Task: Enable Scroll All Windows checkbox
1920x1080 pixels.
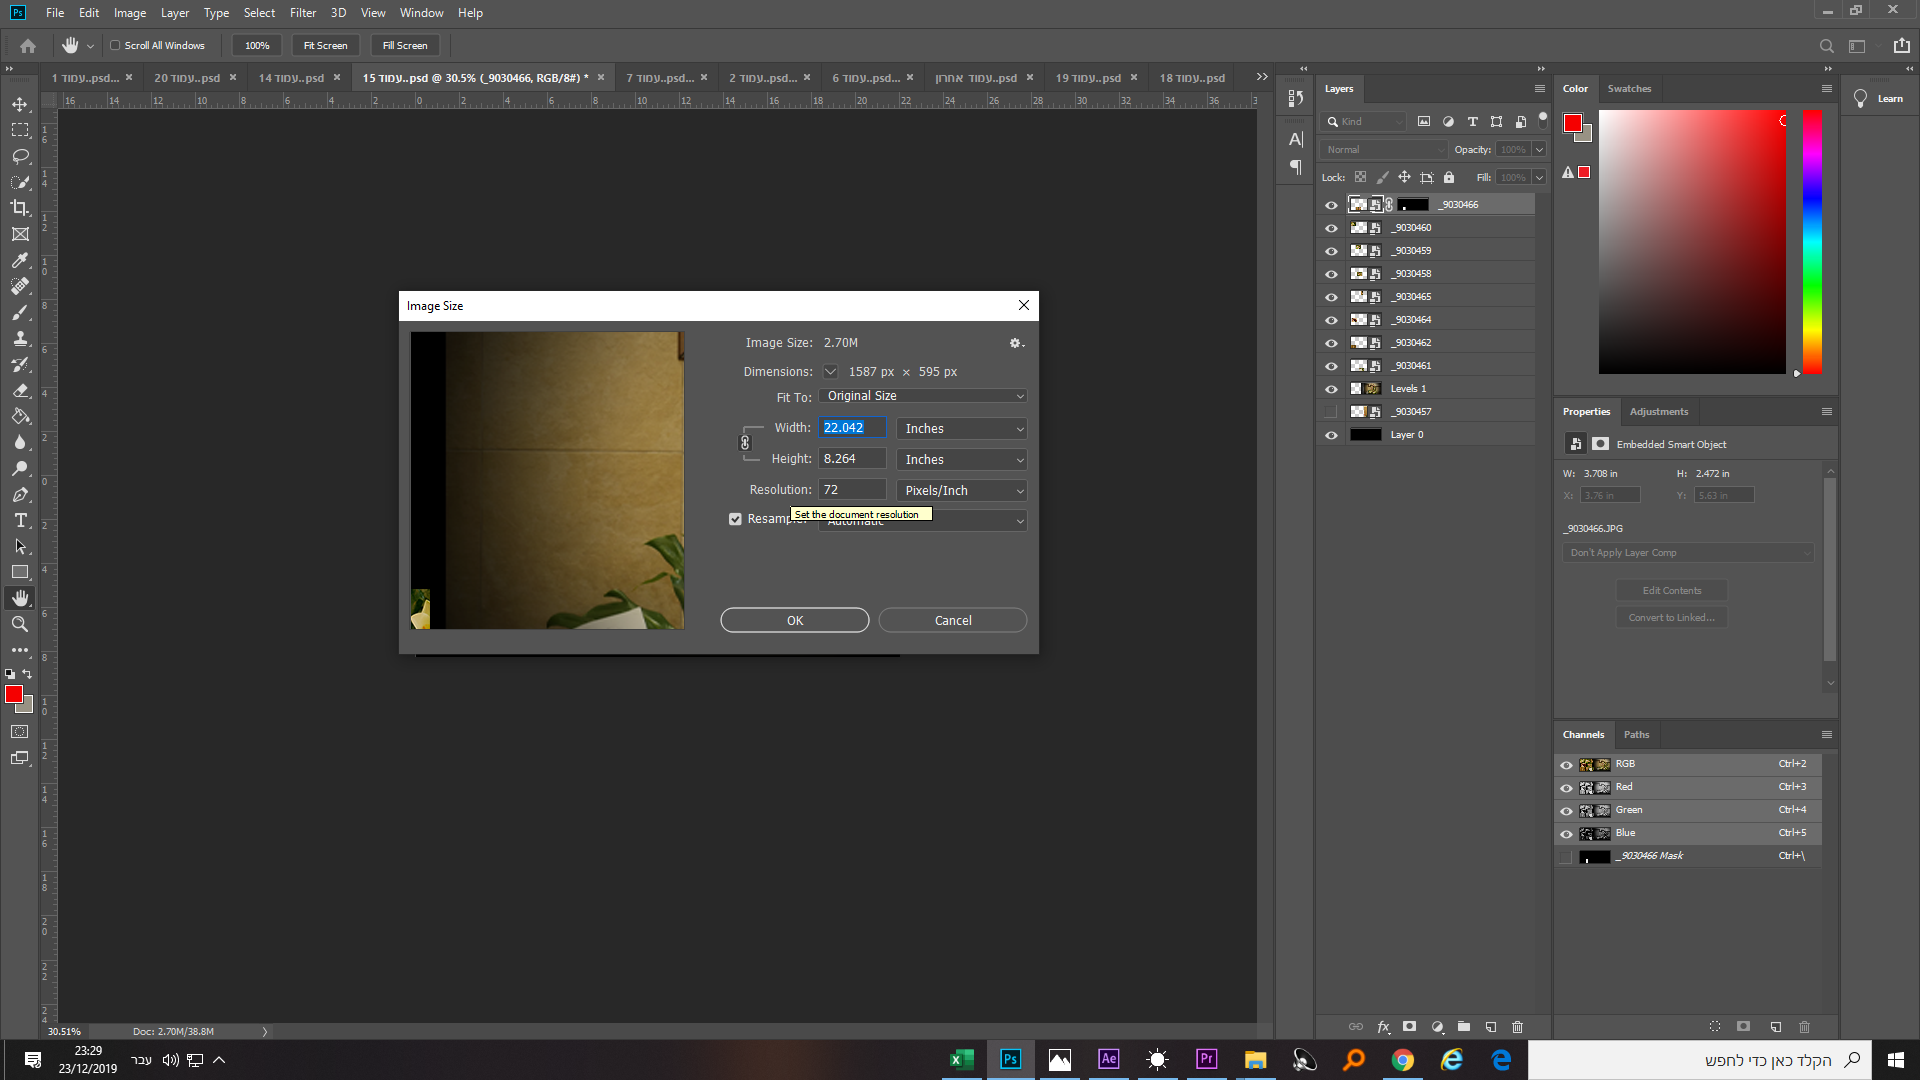Action: 115,45
